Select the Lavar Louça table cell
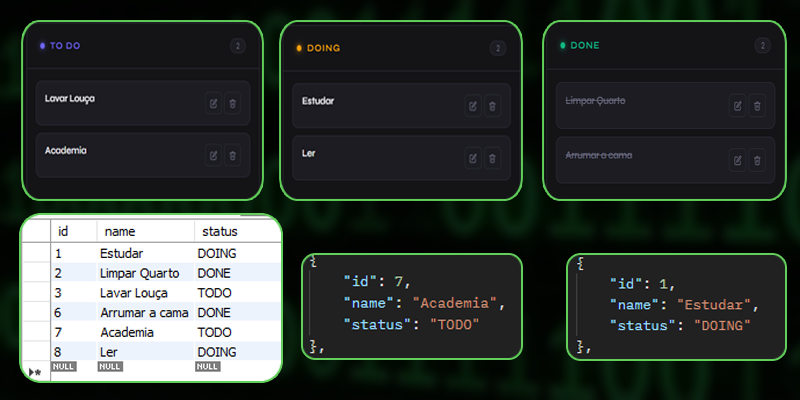 point(145,293)
